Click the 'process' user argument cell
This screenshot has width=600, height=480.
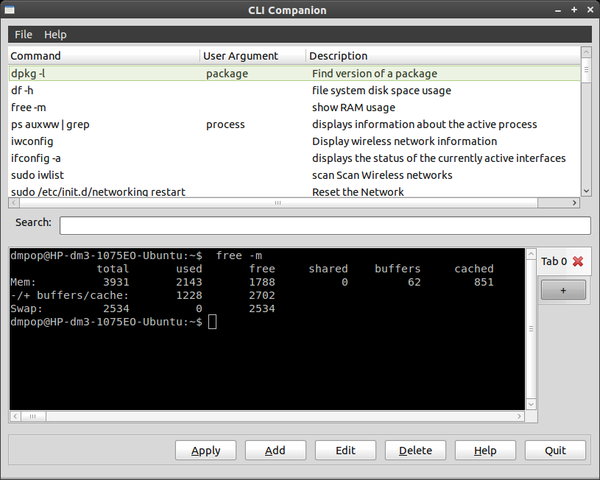coord(225,124)
